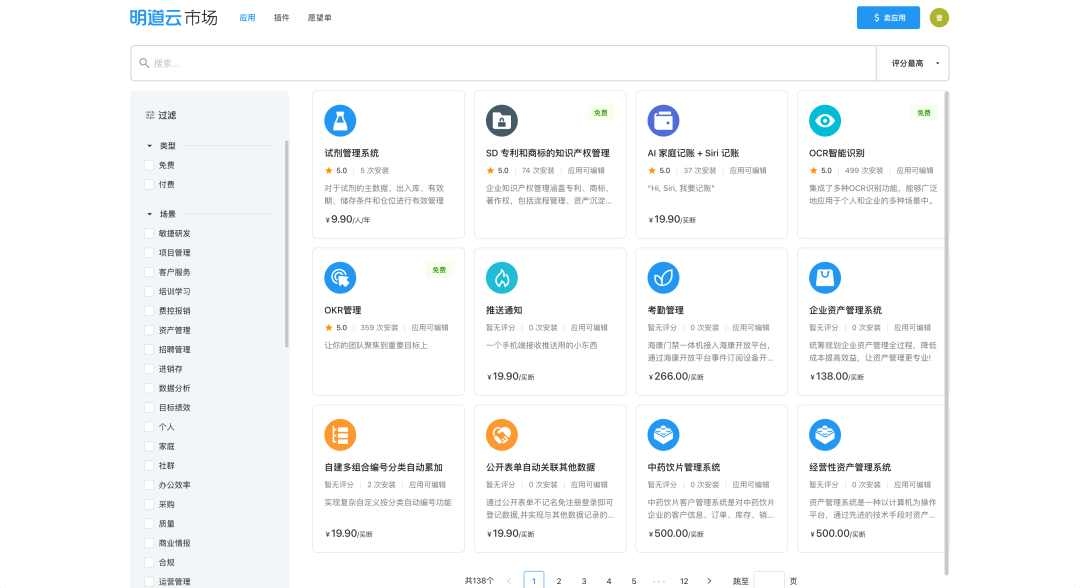Screen dimensions: 1080x588
Task: Select the OCR智能识别 eye icon
Action: 824,120
